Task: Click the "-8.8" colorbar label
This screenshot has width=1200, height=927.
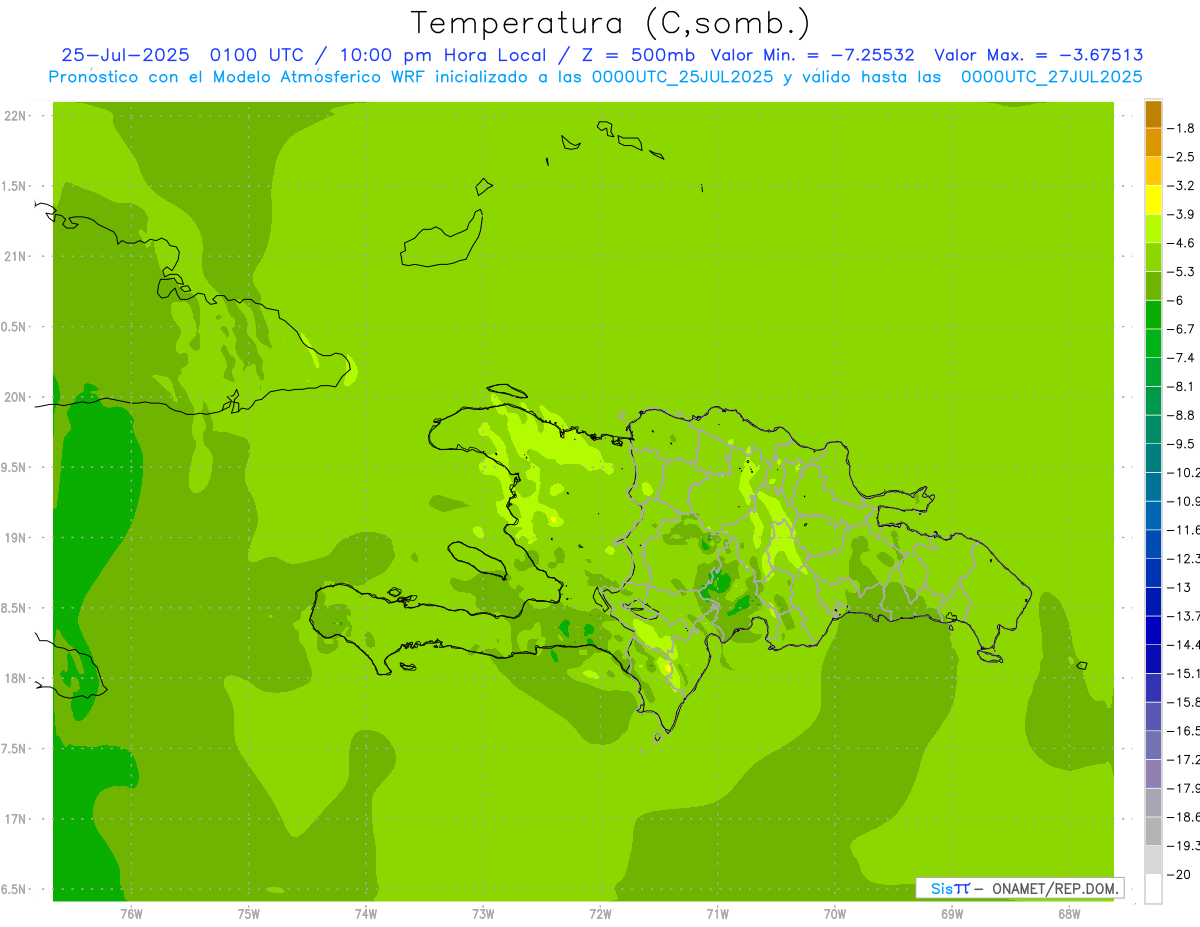Action: tap(1181, 415)
